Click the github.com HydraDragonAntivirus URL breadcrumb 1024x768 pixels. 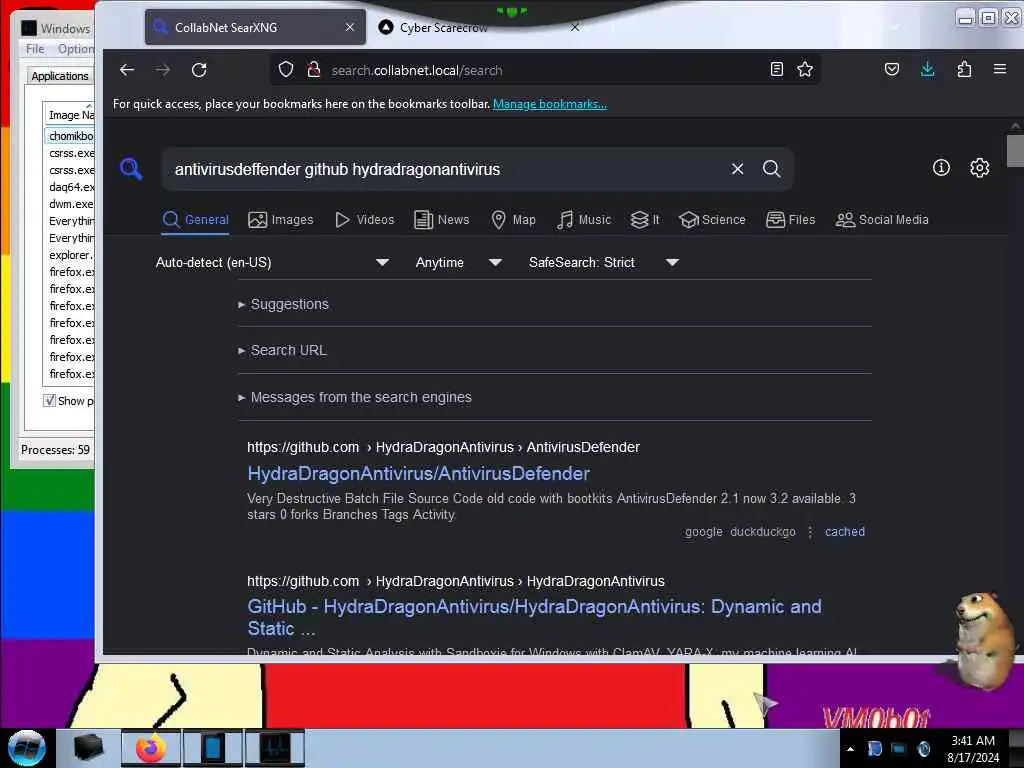pos(456,581)
